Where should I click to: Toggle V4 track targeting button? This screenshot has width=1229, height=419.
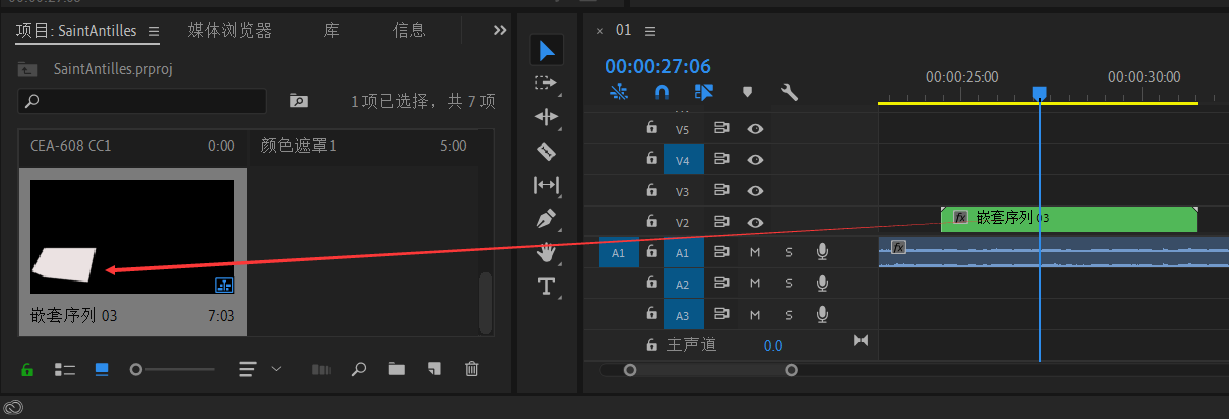click(683, 159)
